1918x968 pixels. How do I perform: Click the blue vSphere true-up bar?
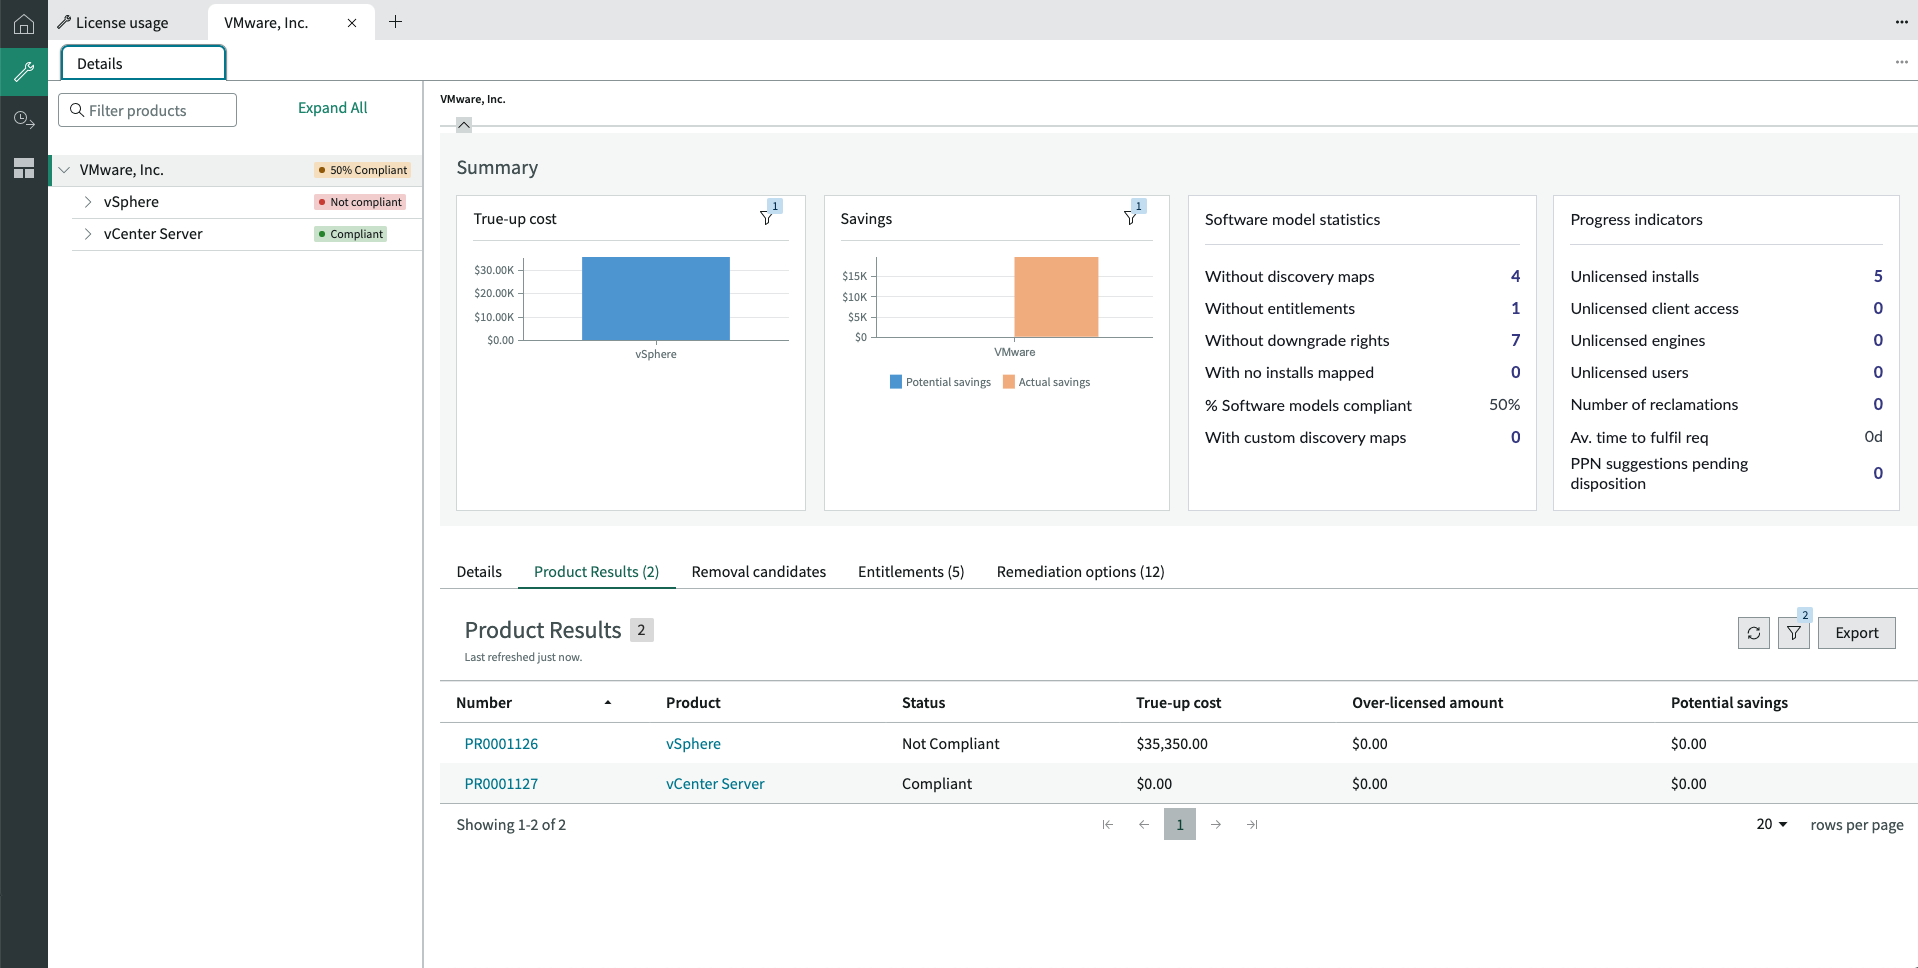[655, 298]
